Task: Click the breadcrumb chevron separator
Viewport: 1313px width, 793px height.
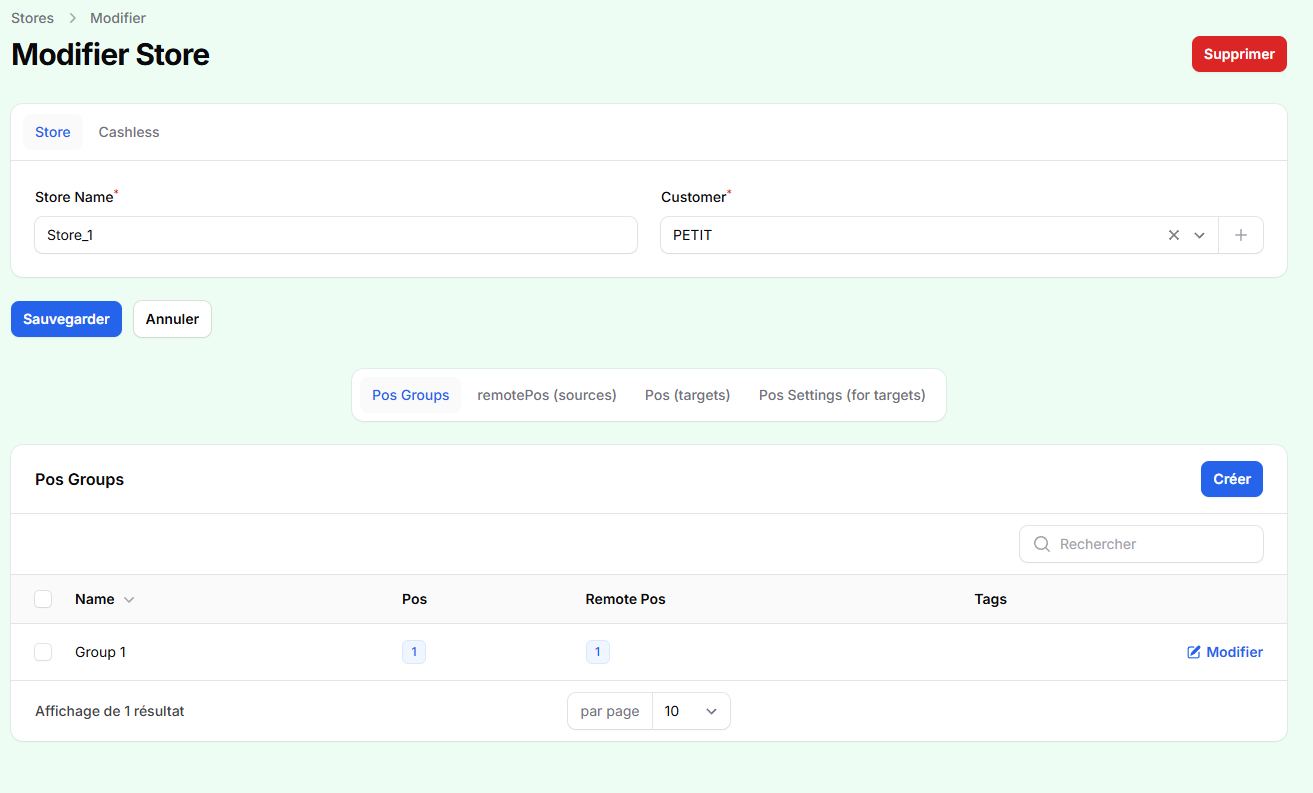Action: (72, 18)
